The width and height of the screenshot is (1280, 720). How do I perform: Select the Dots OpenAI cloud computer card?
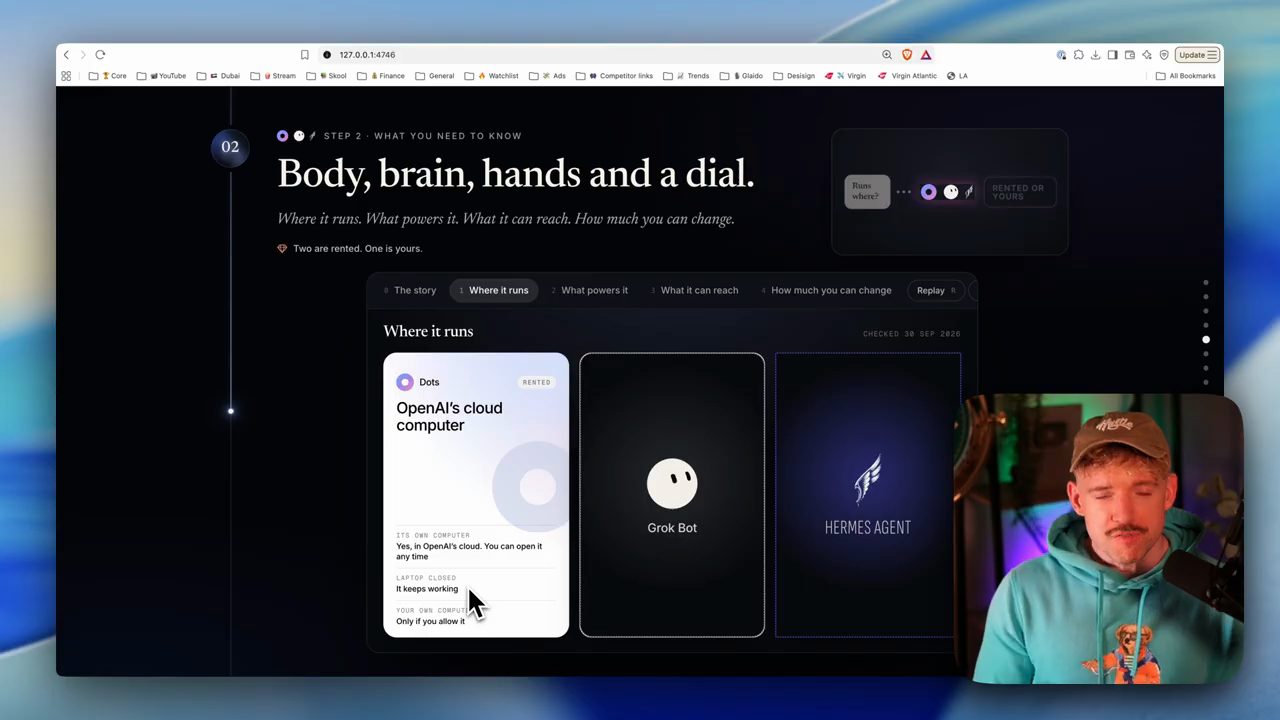pos(476,495)
